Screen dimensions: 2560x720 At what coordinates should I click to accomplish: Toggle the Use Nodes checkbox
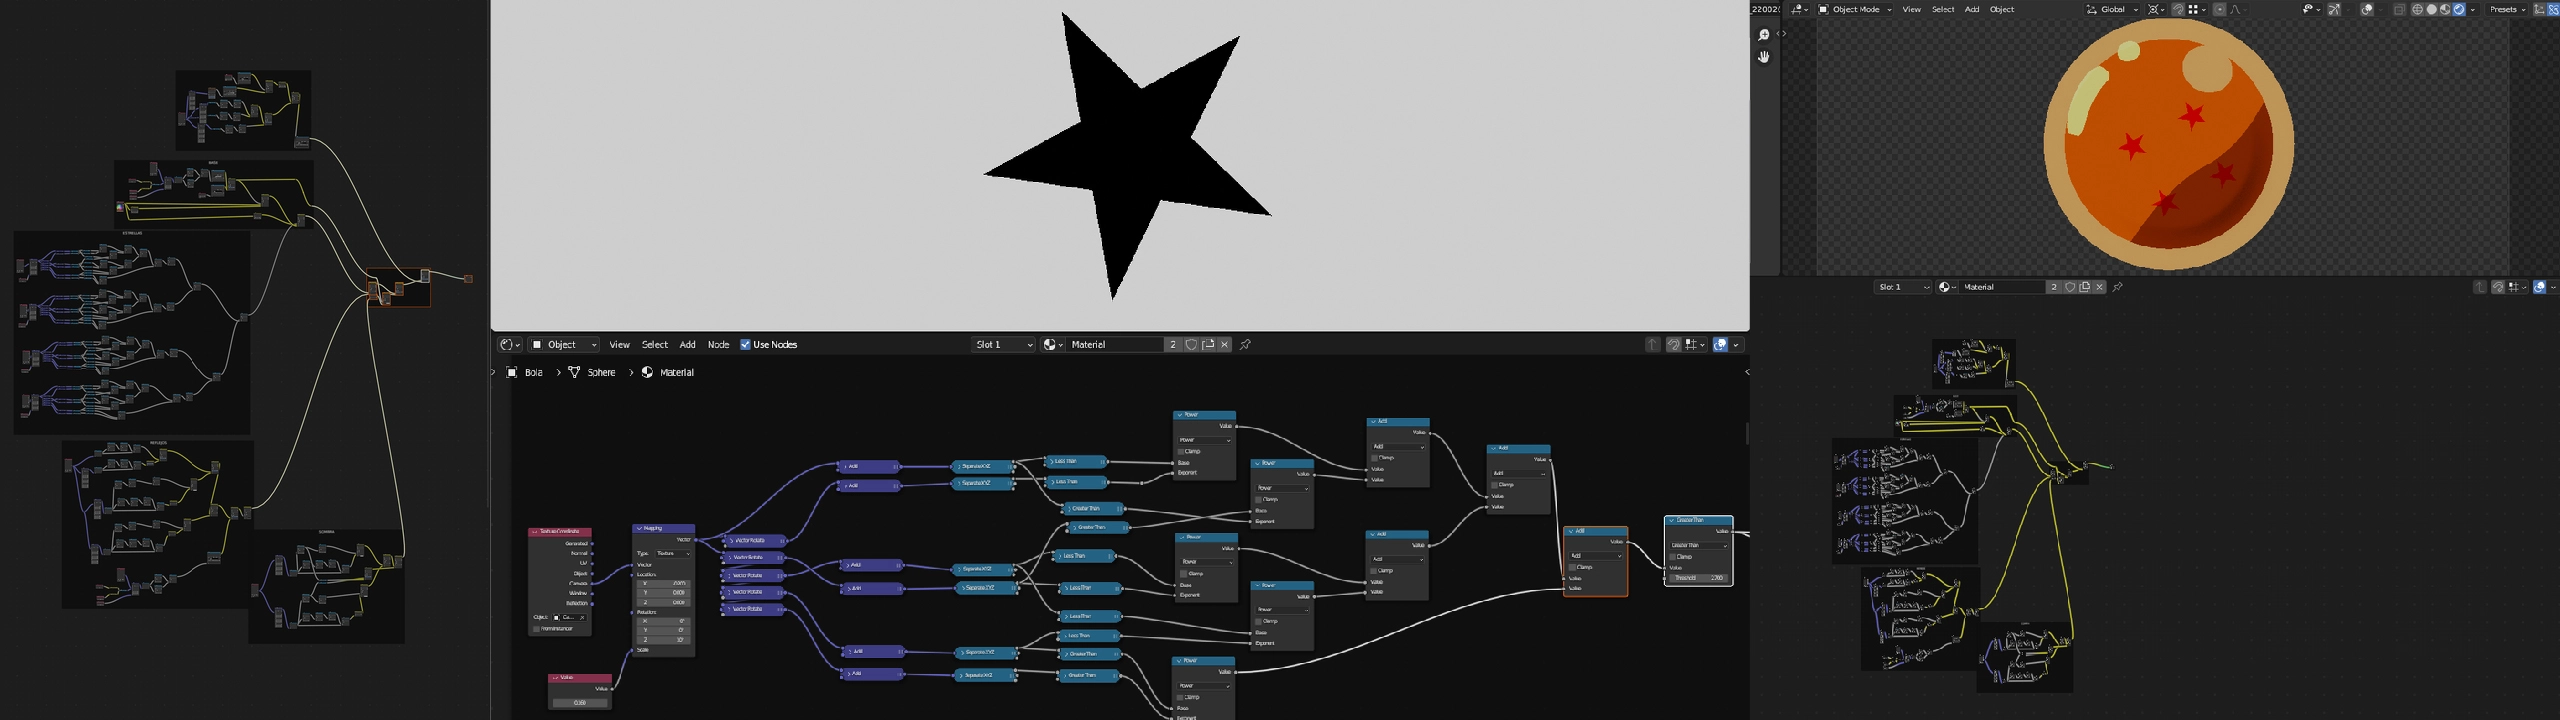click(745, 345)
